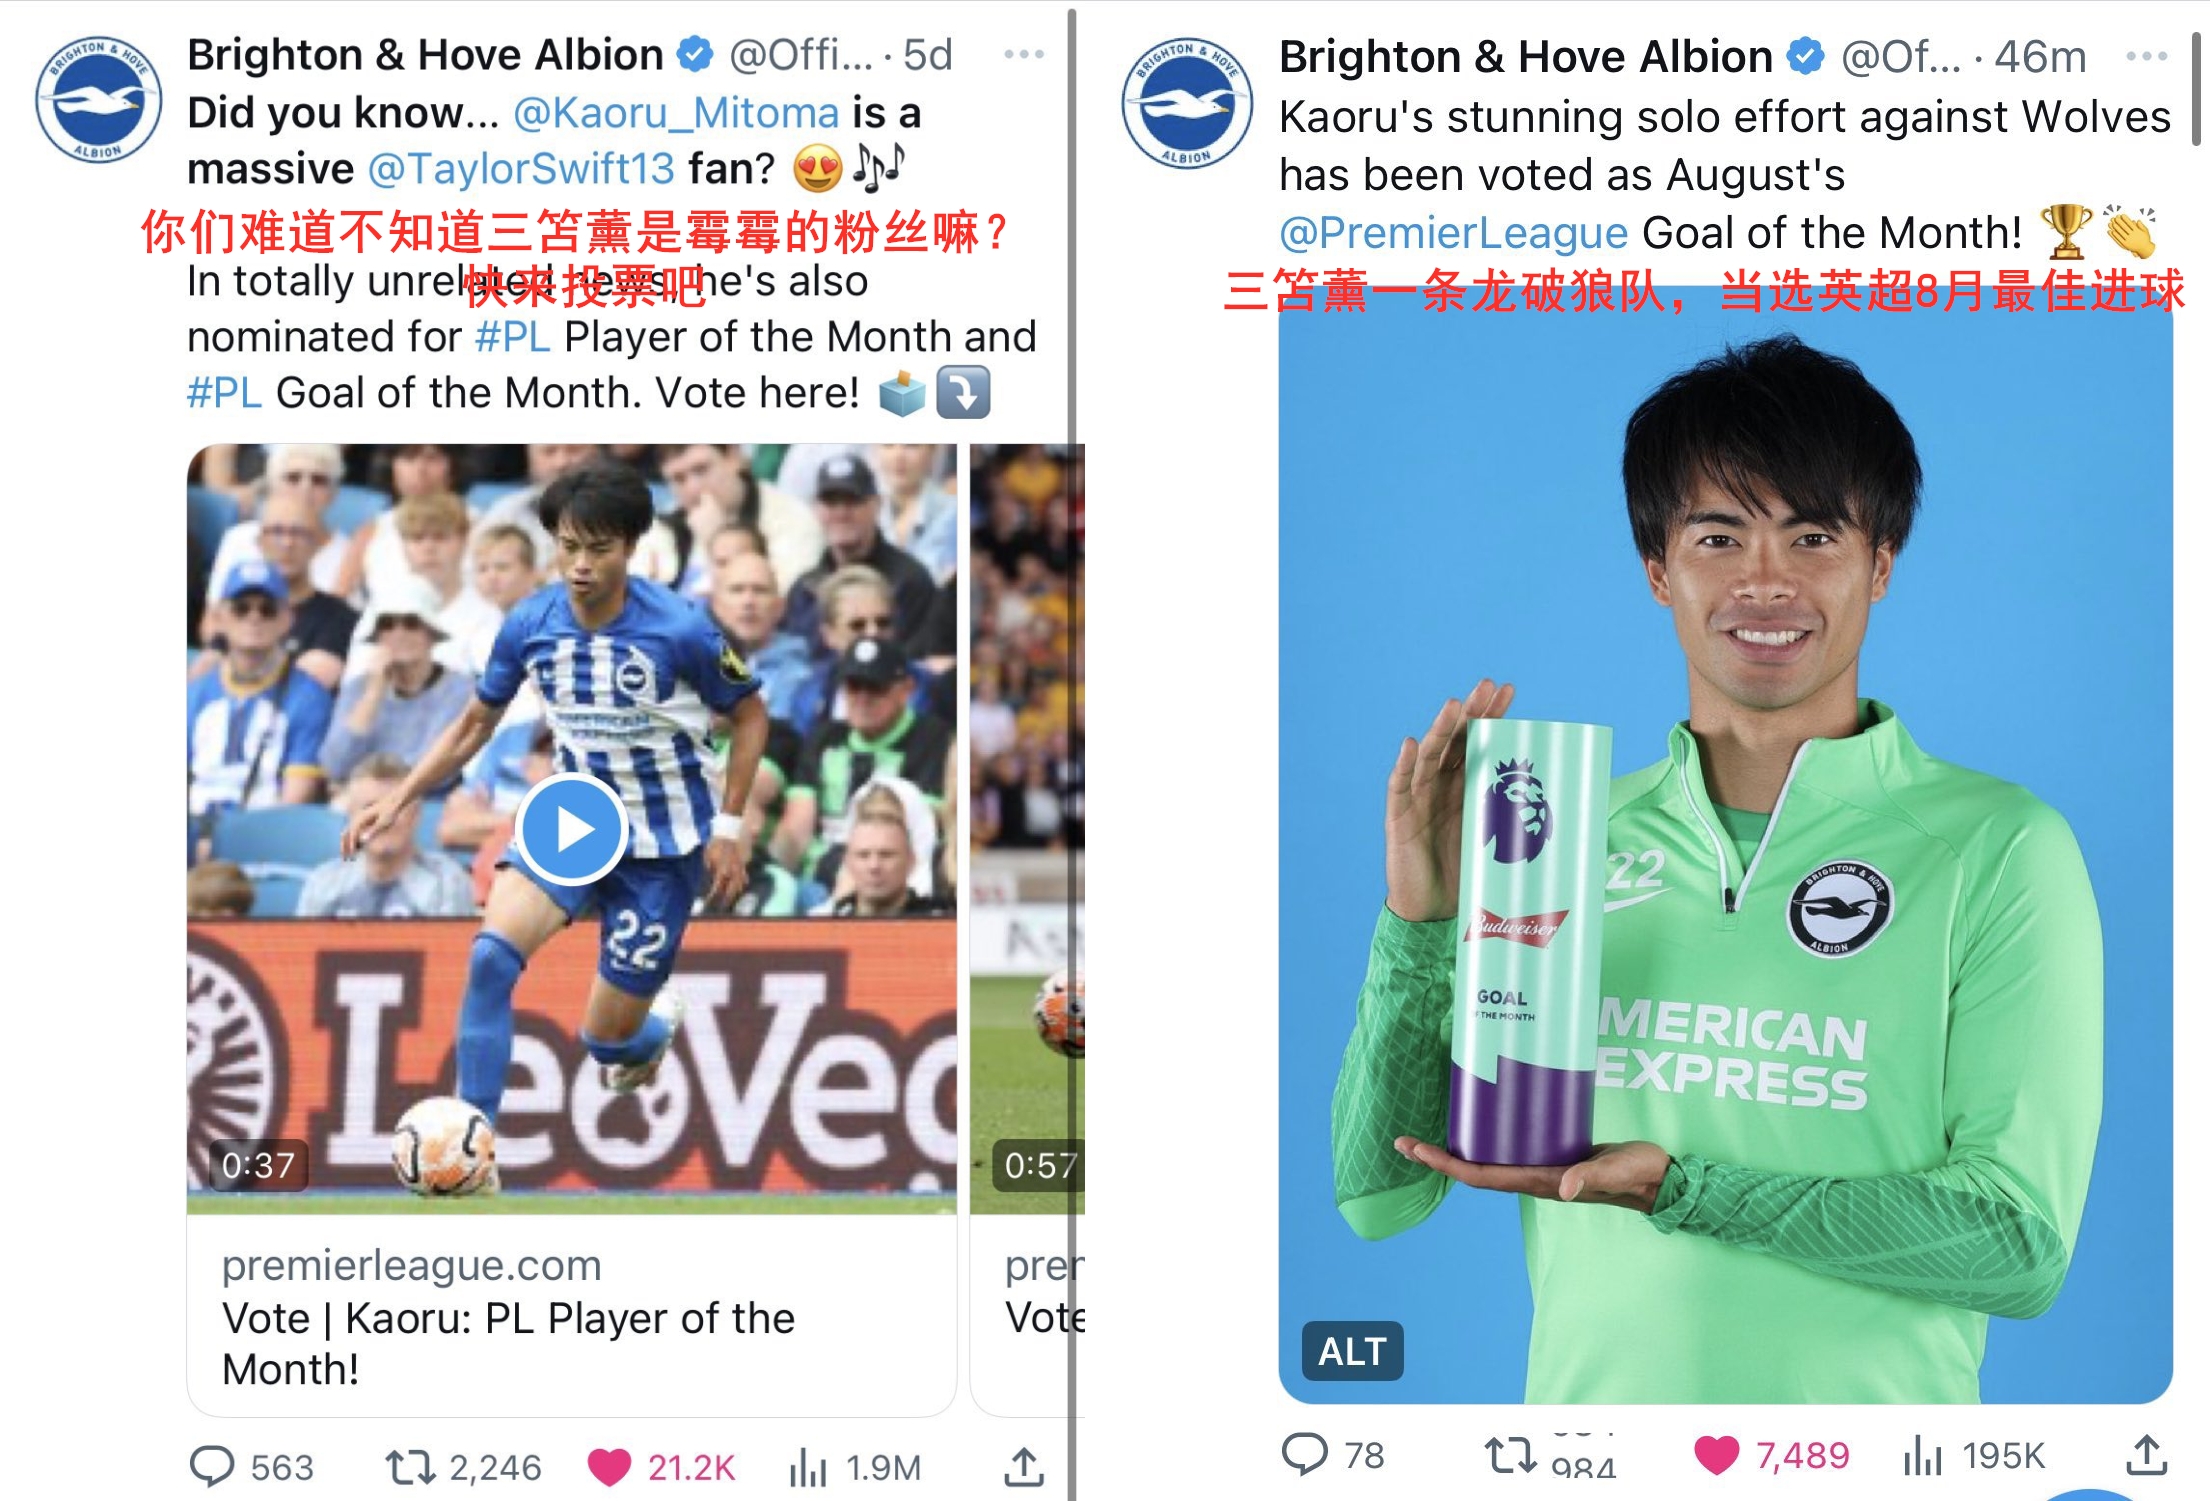Open Brighton profile avatar on left tweet
This screenshot has height=1501, width=2210.
[98, 100]
